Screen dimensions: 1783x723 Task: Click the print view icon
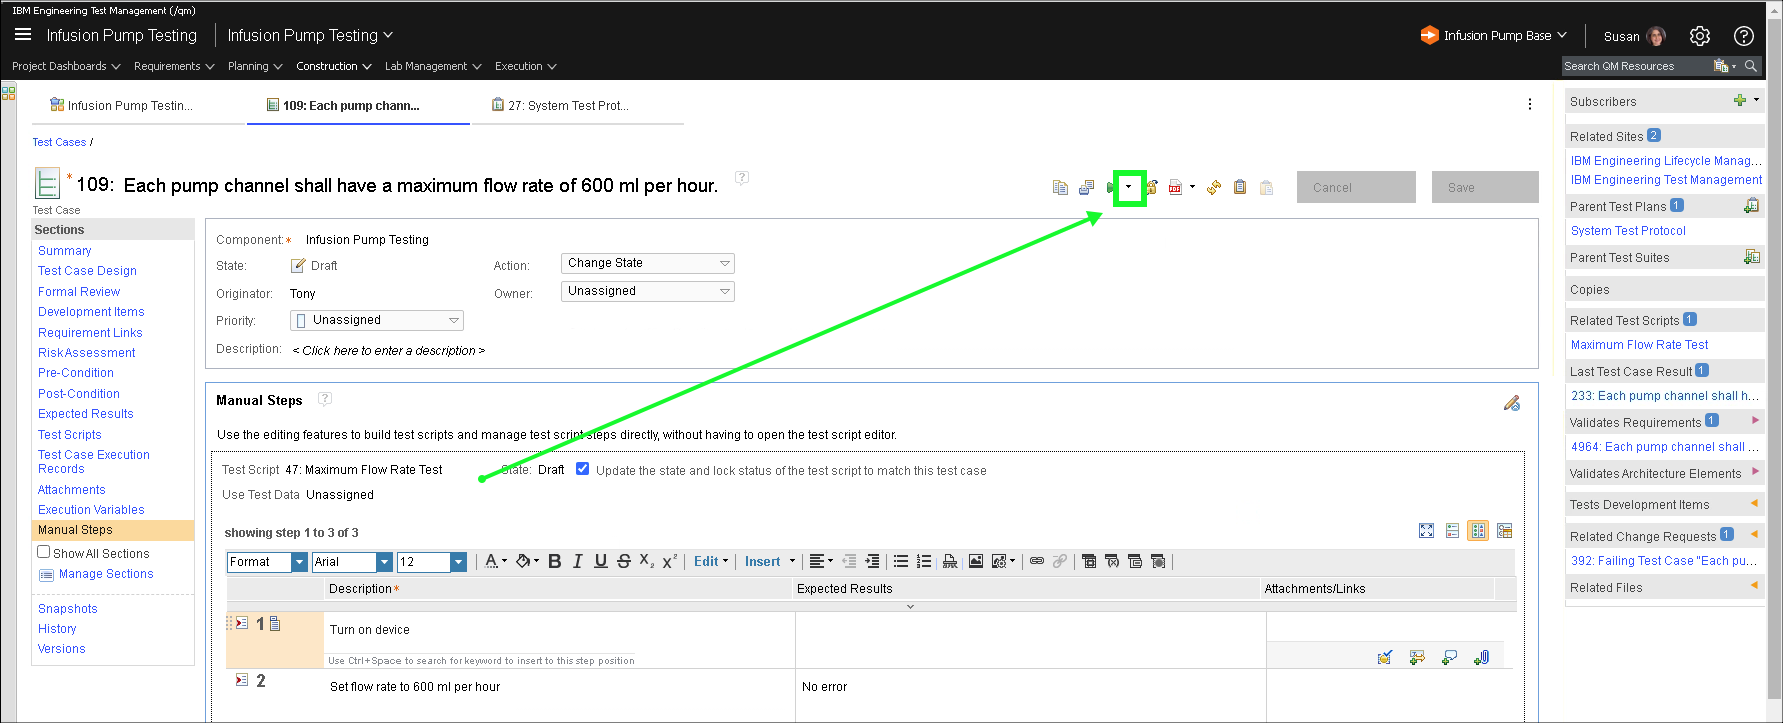(x=1086, y=187)
